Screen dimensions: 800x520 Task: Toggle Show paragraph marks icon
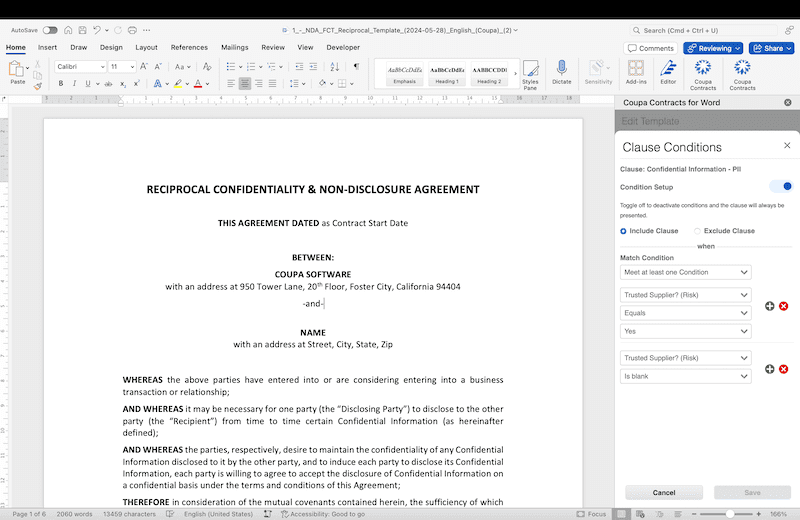click(x=356, y=66)
